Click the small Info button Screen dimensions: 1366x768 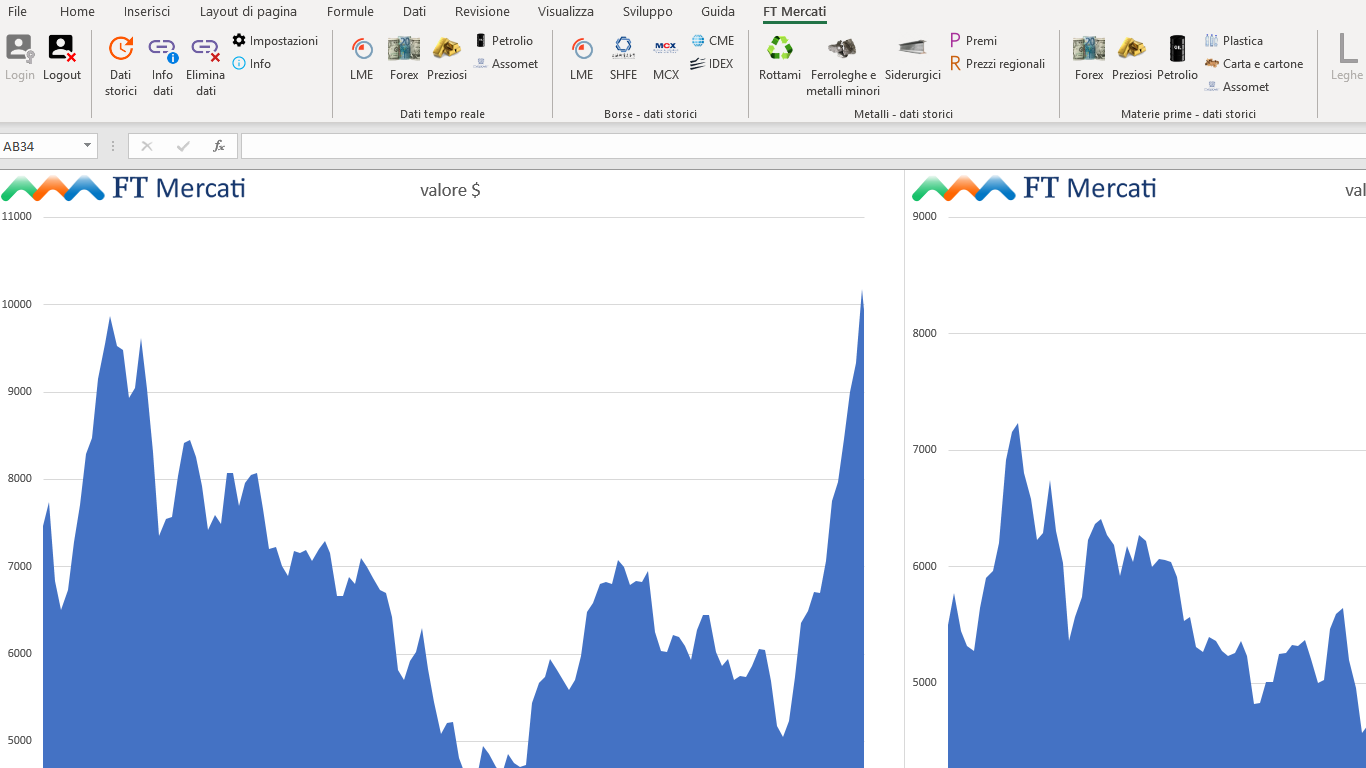(x=252, y=64)
